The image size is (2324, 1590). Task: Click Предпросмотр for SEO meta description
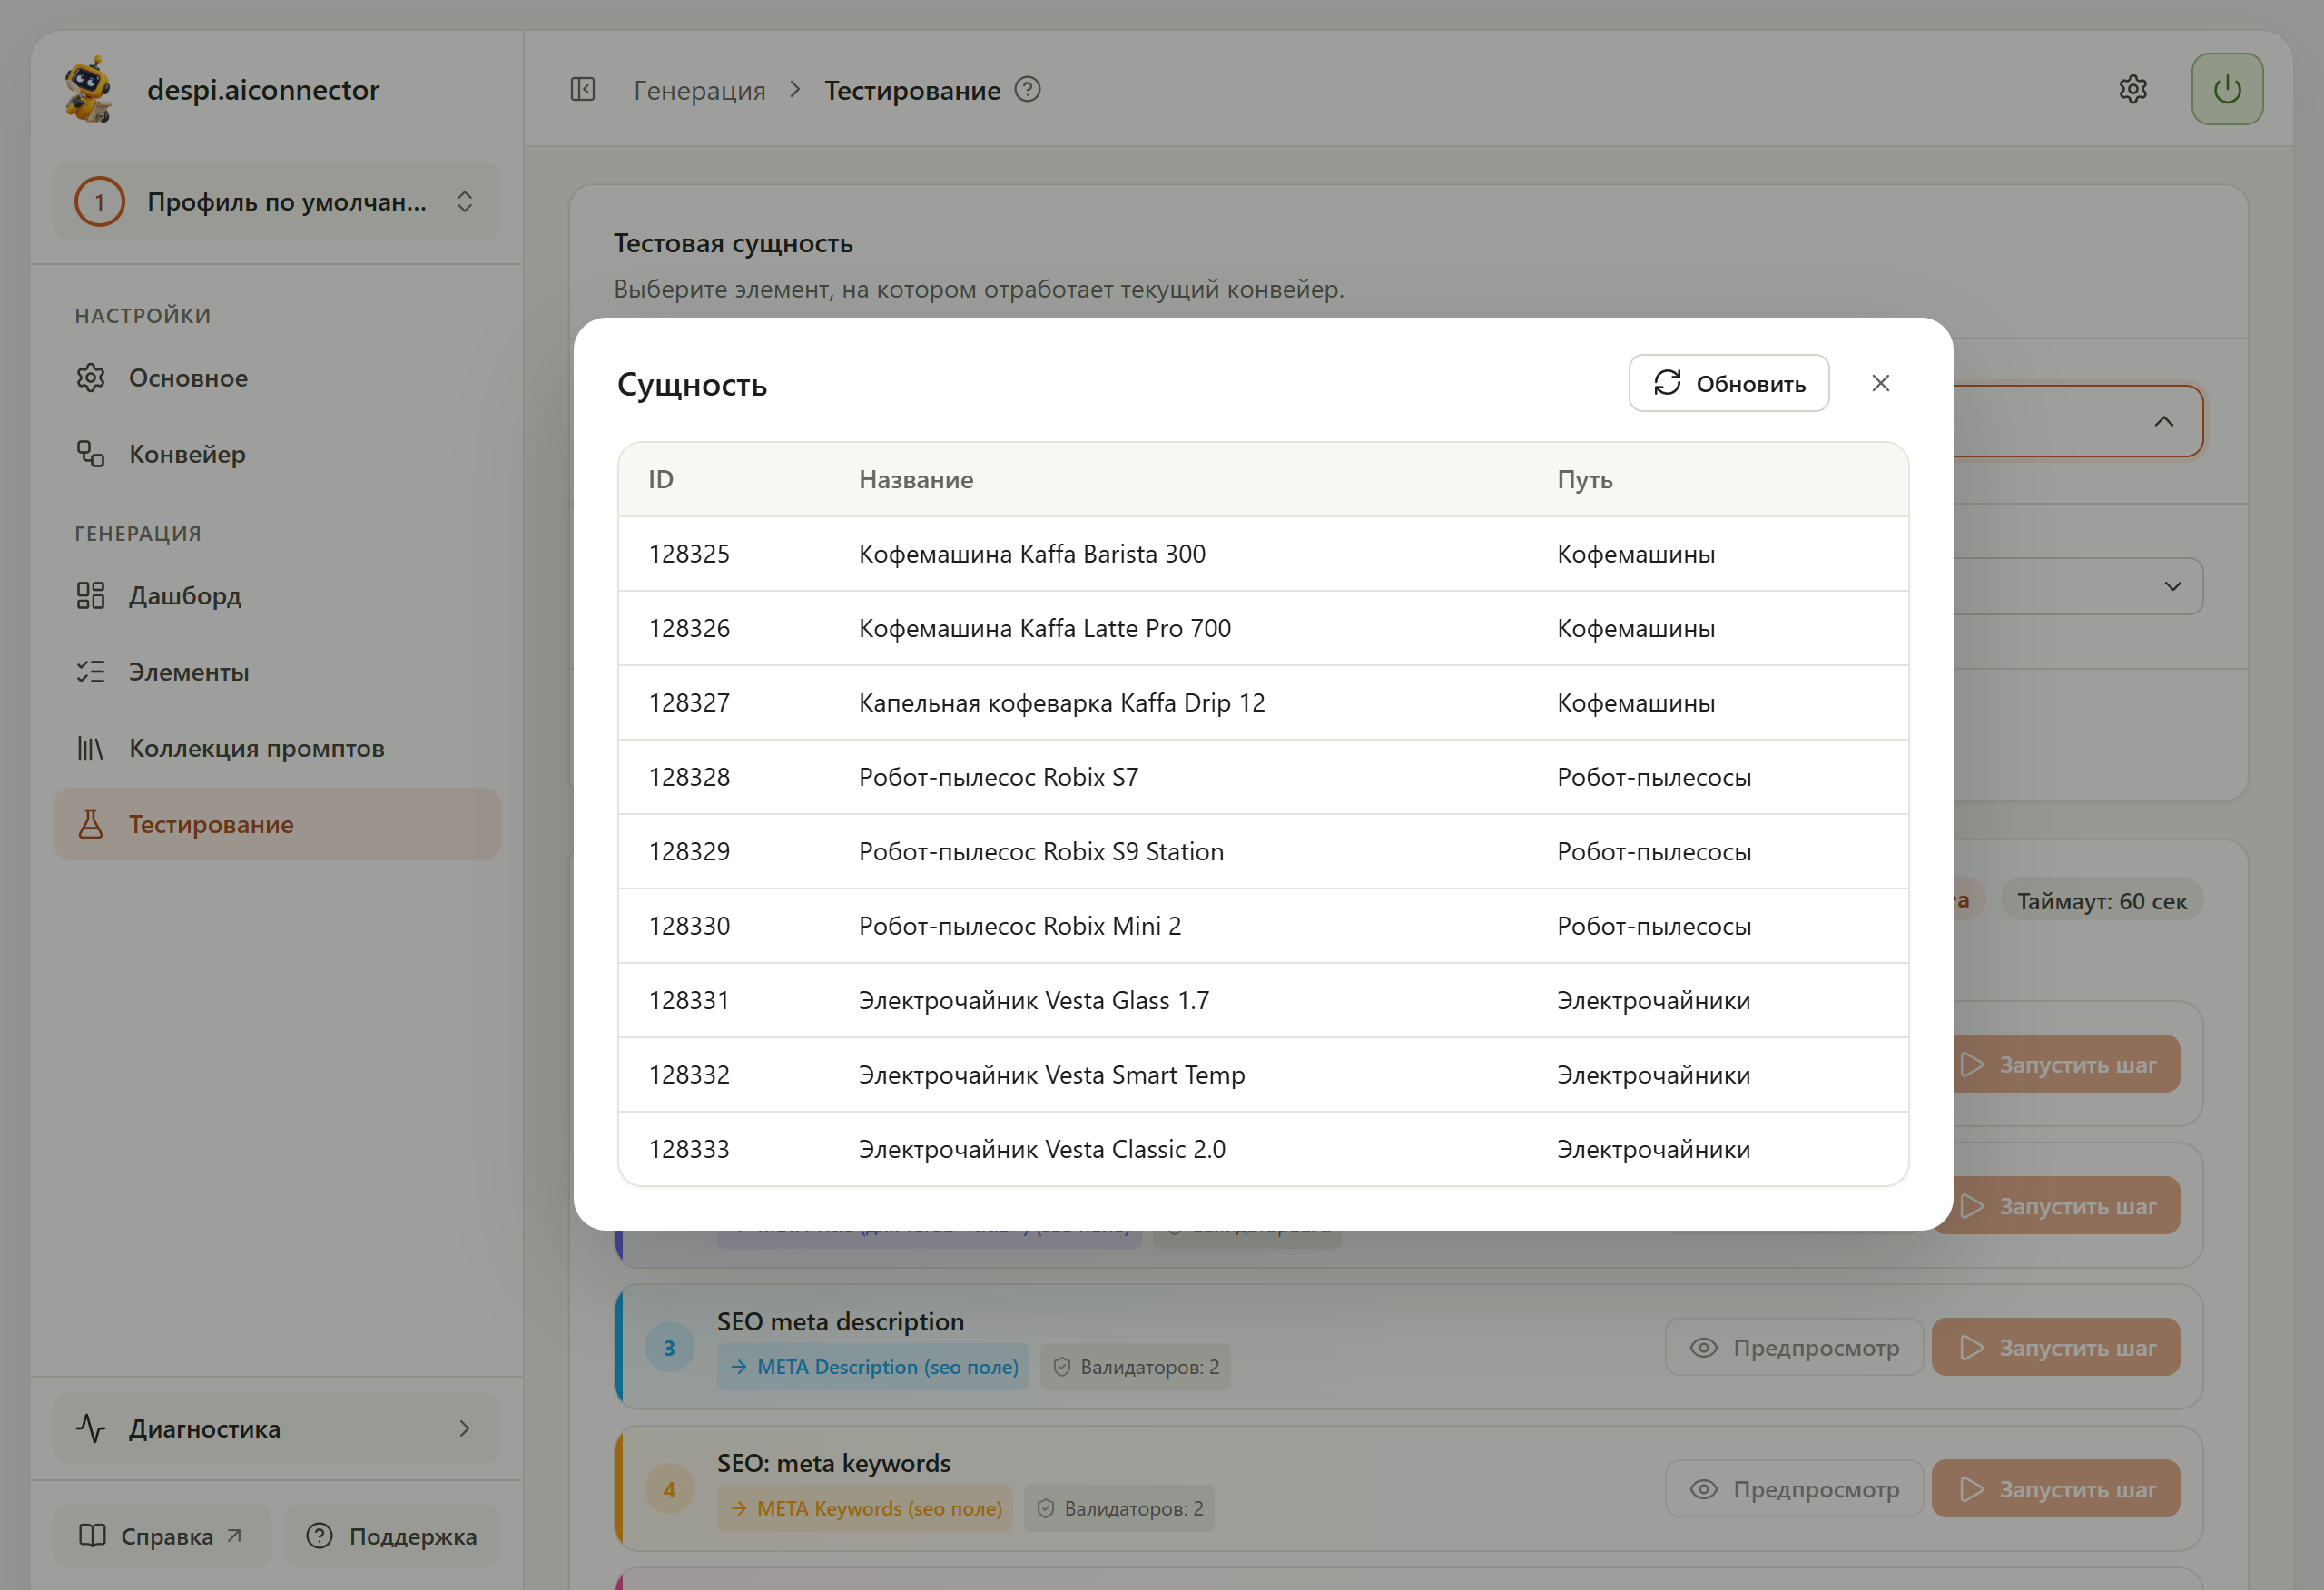coord(1793,1347)
